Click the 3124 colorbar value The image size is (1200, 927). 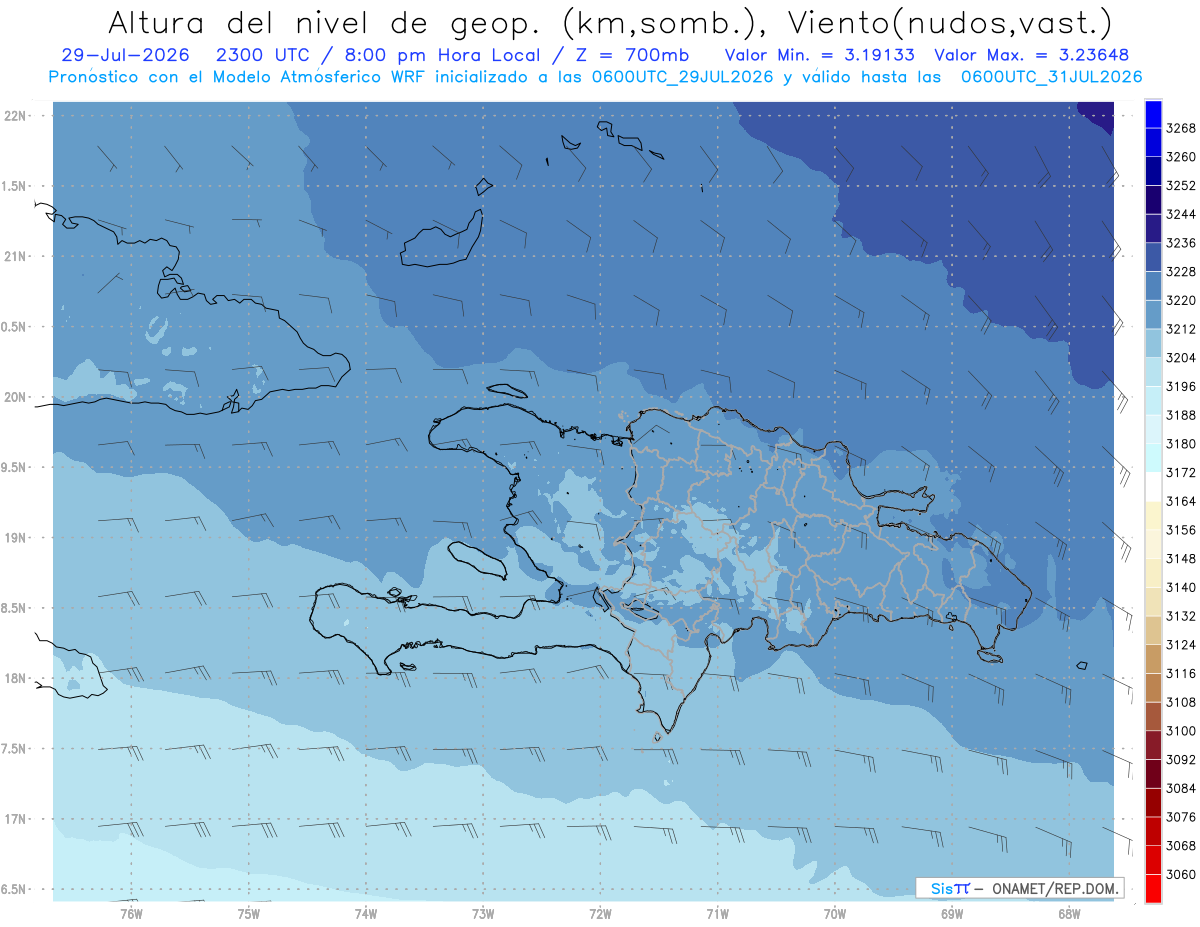tap(1181, 645)
